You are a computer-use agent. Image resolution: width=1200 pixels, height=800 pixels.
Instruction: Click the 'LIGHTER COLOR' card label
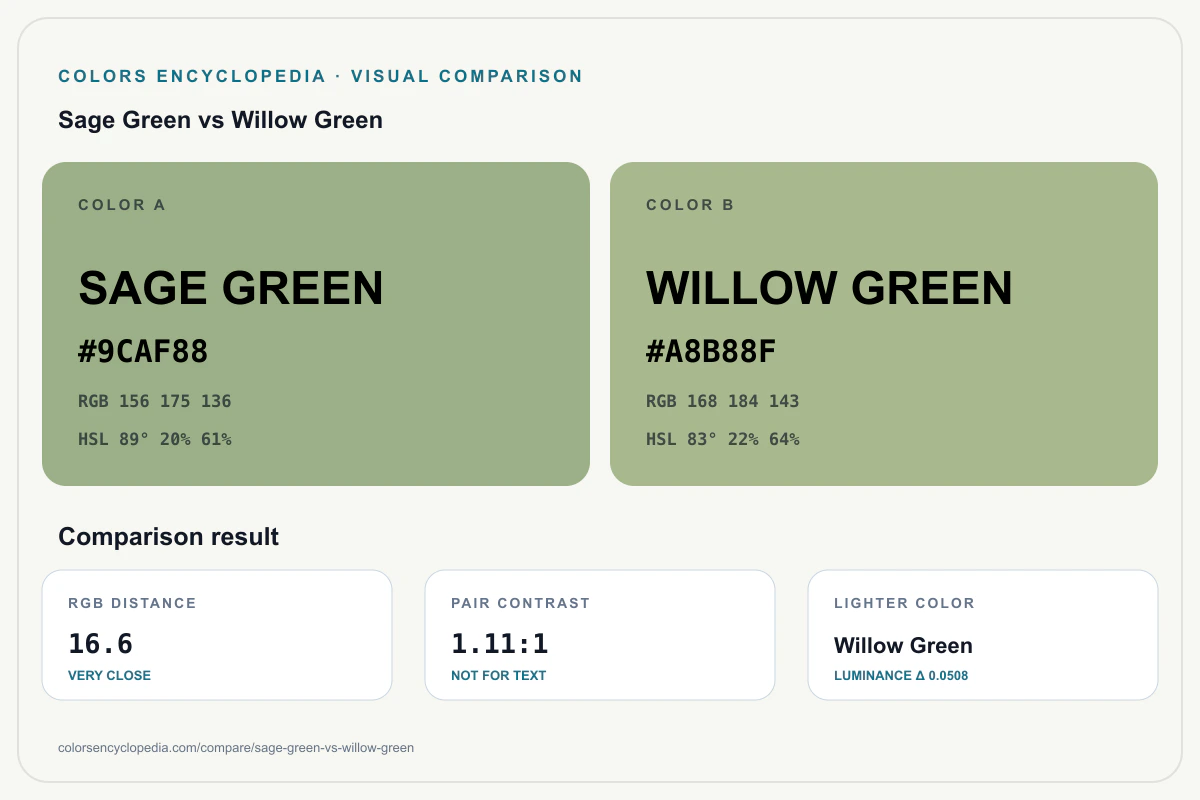904,603
